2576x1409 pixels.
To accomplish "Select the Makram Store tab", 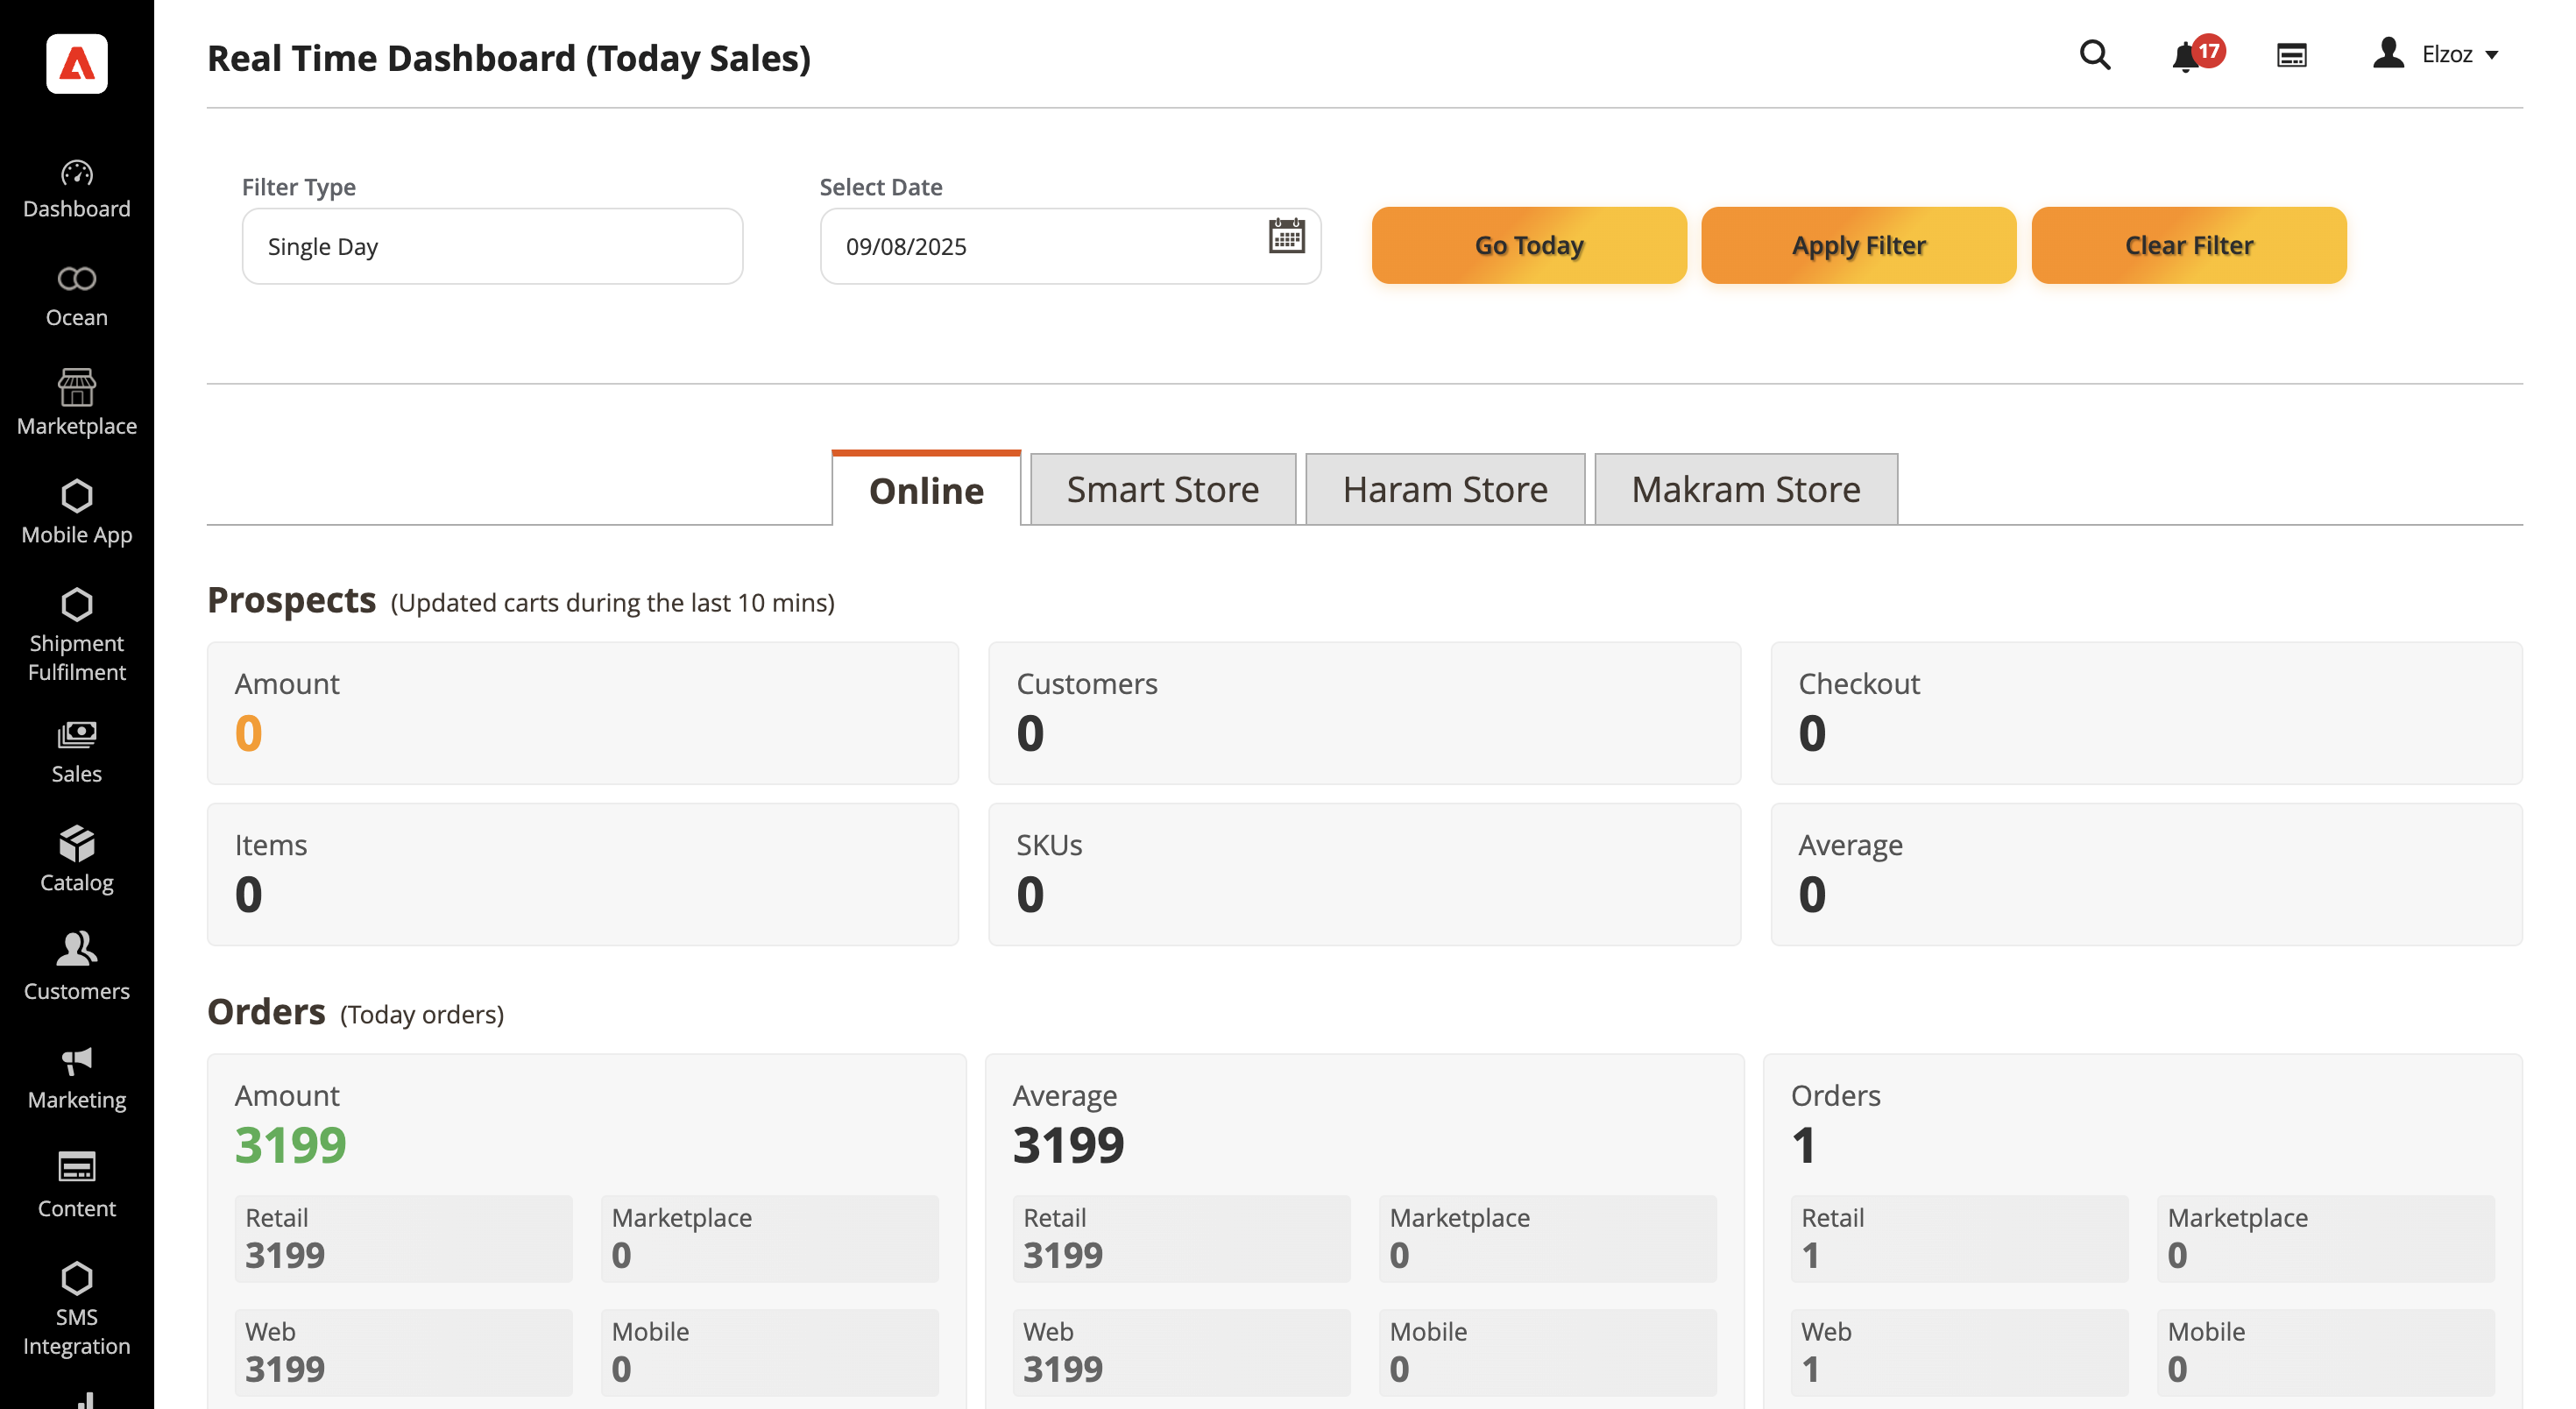I will [x=1745, y=489].
